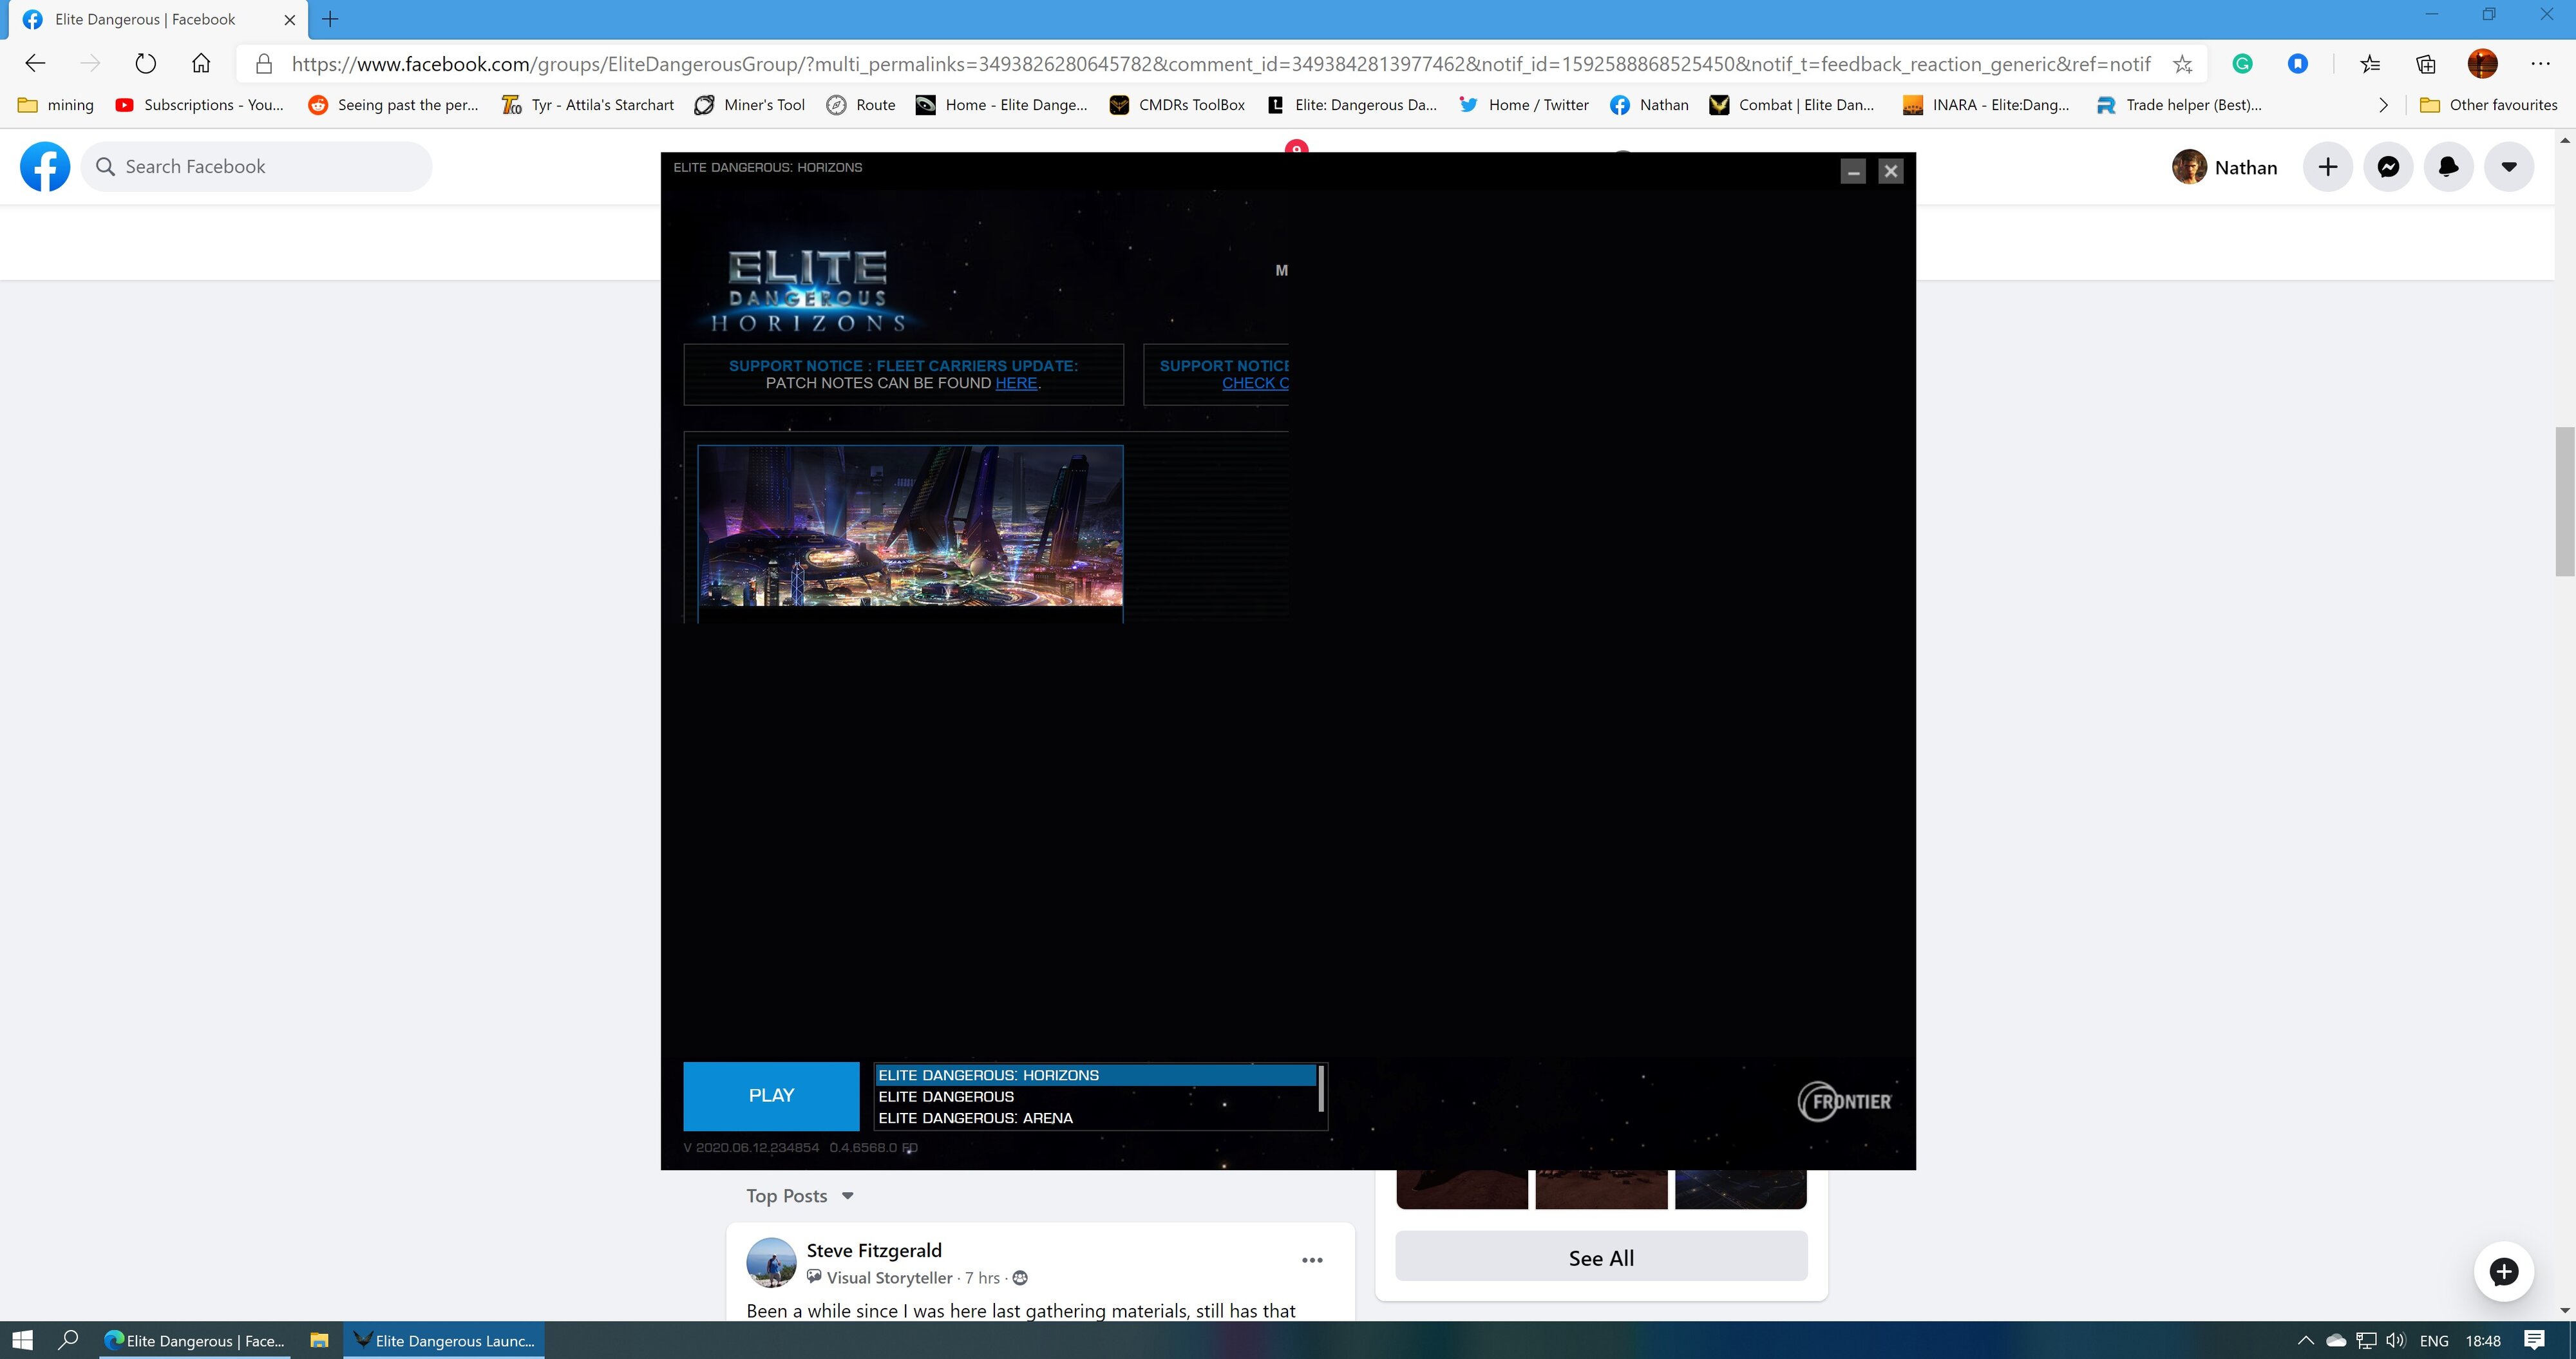Open INARA - Elite:Dang... bookmark

click(x=1986, y=105)
